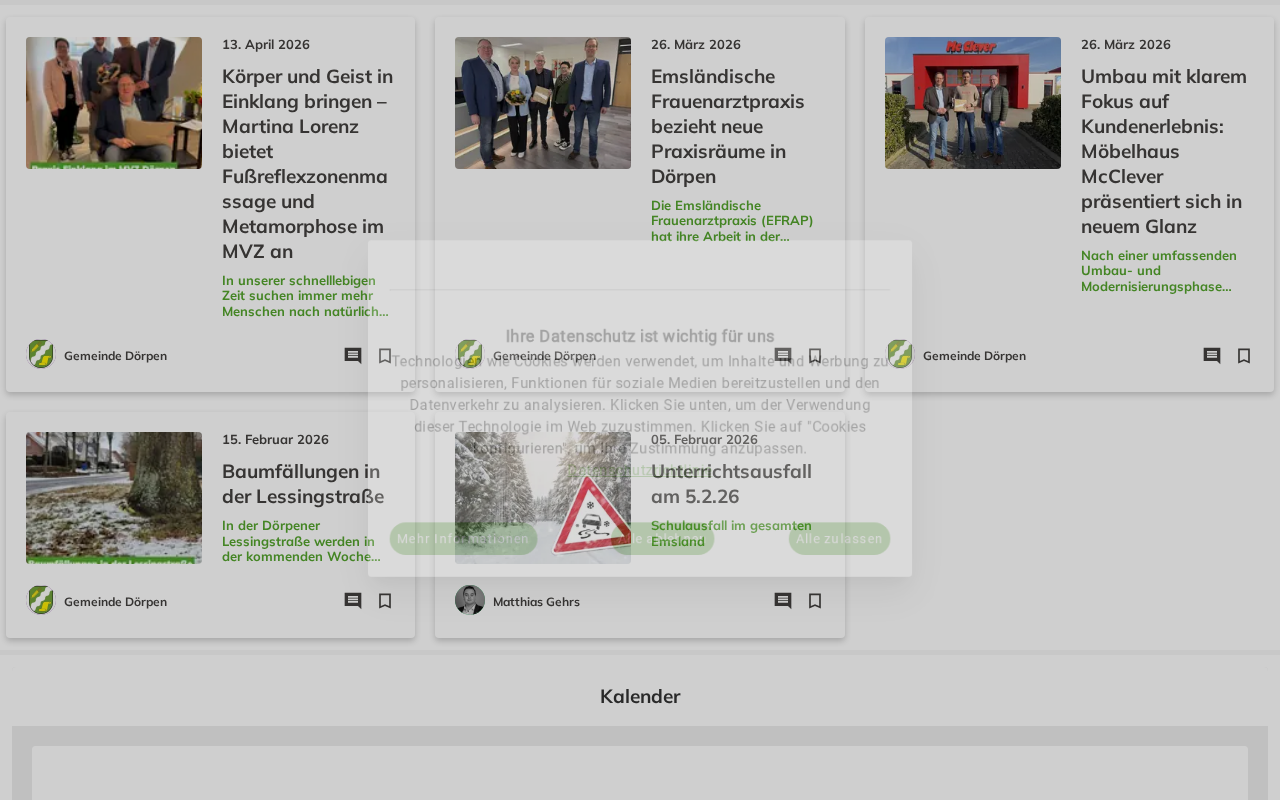Open the snowy Lessingstraße tree photo
The image size is (1280, 800).
(x=114, y=498)
